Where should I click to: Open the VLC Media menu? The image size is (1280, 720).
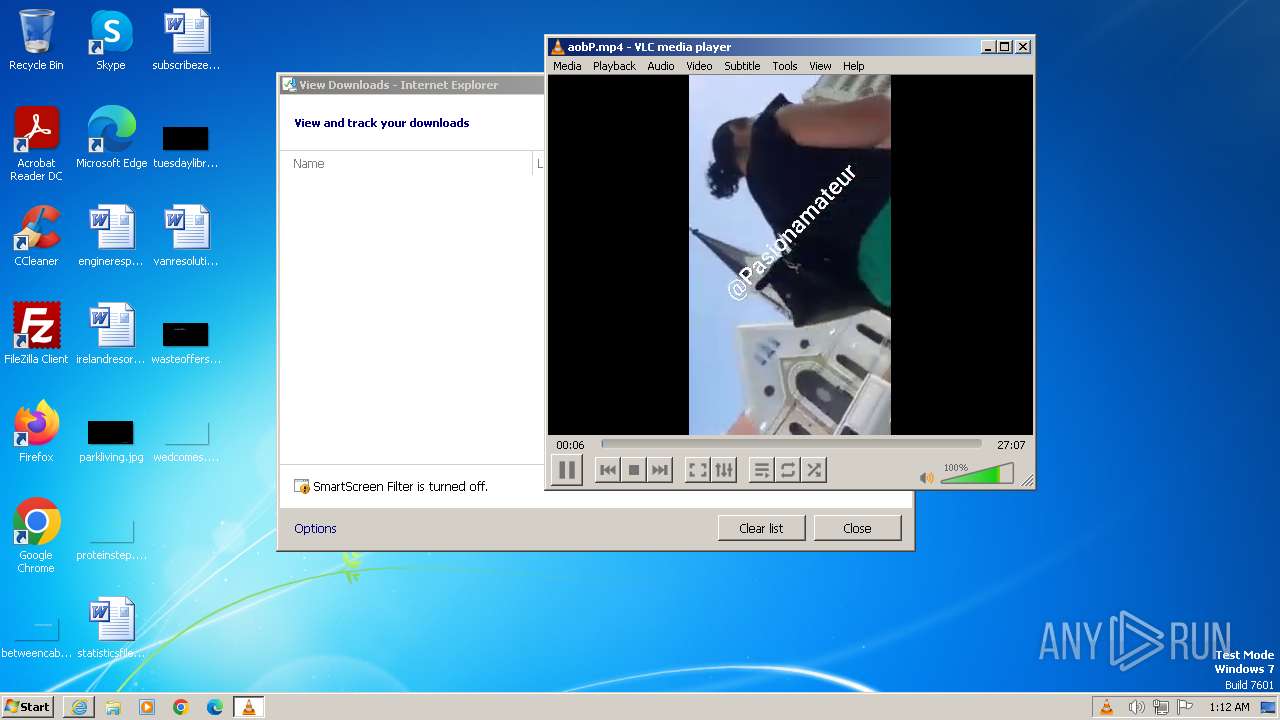click(x=567, y=66)
